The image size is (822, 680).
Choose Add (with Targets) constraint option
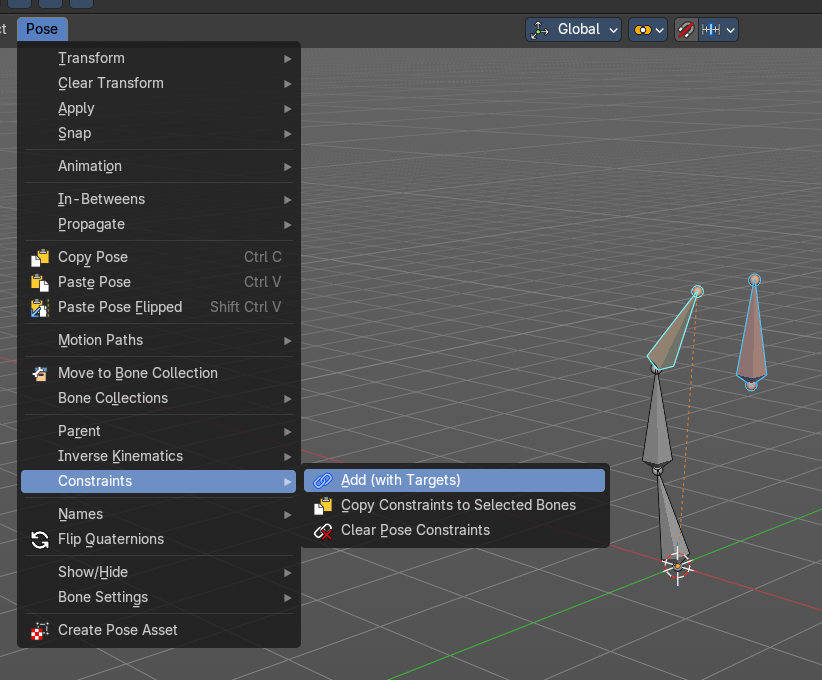coord(455,480)
